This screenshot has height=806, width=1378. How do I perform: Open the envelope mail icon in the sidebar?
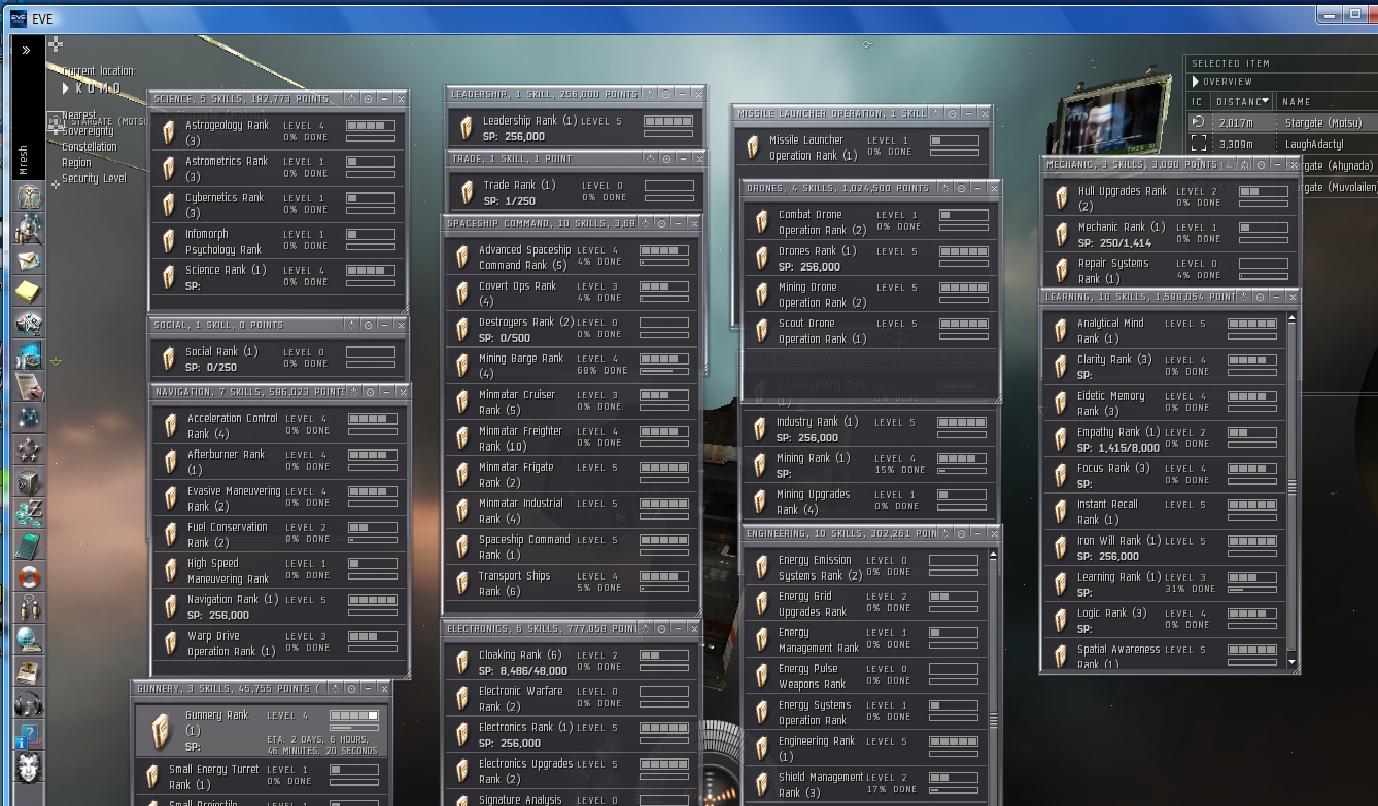28,260
